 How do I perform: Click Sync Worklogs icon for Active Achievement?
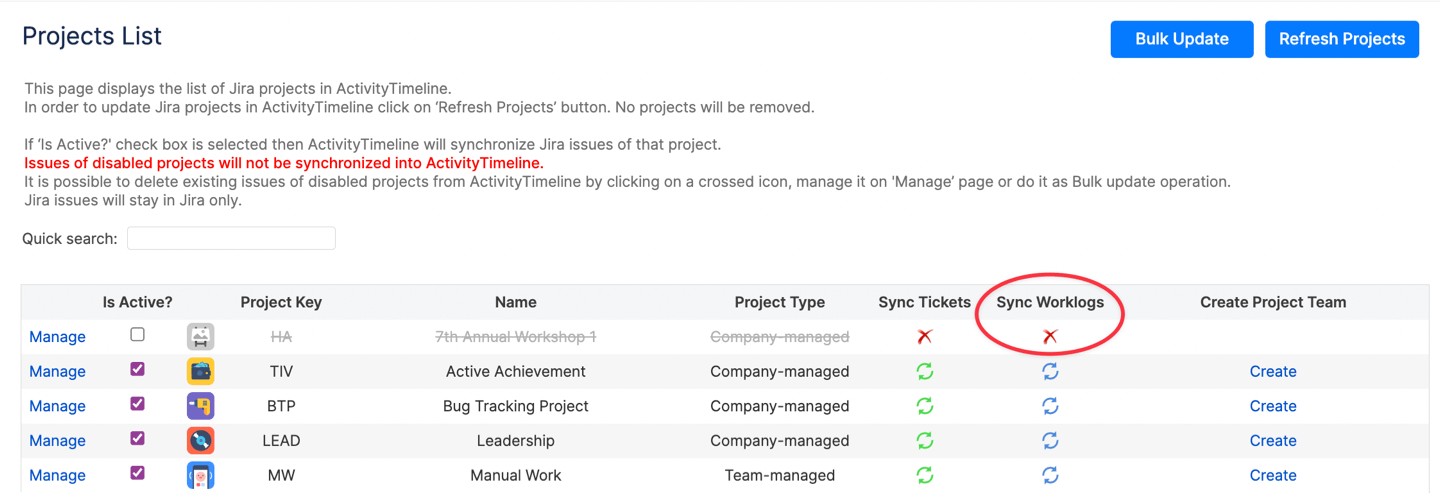coord(1050,372)
